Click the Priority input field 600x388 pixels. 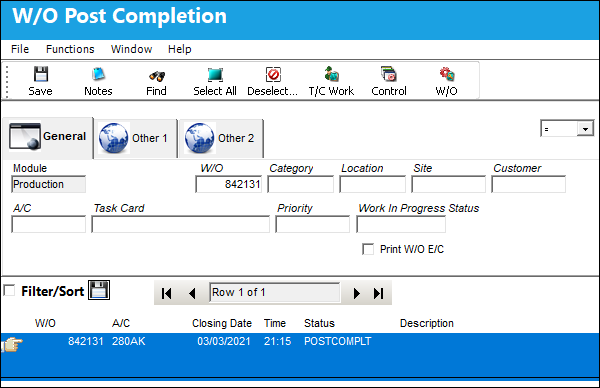coord(313,224)
